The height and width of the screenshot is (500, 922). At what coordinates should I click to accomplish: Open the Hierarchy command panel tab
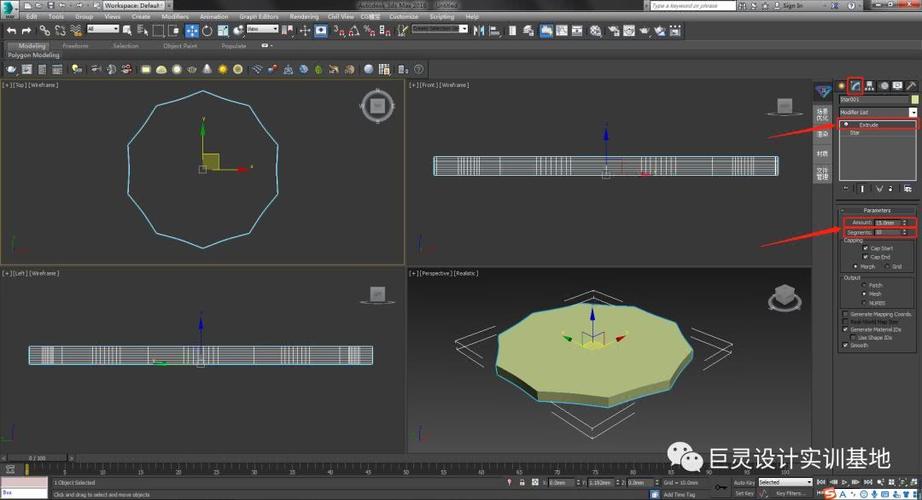[x=869, y=85]
